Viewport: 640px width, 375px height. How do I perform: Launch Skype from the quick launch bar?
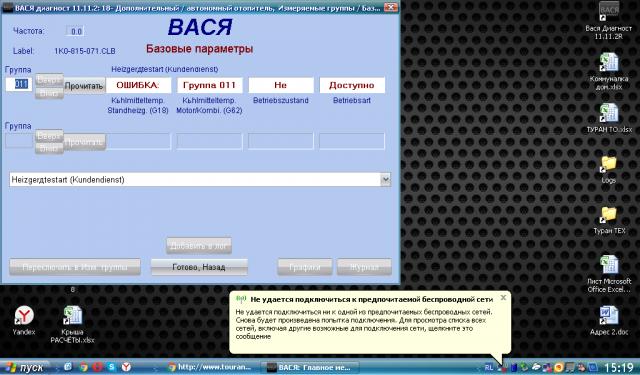coord(111,367)
